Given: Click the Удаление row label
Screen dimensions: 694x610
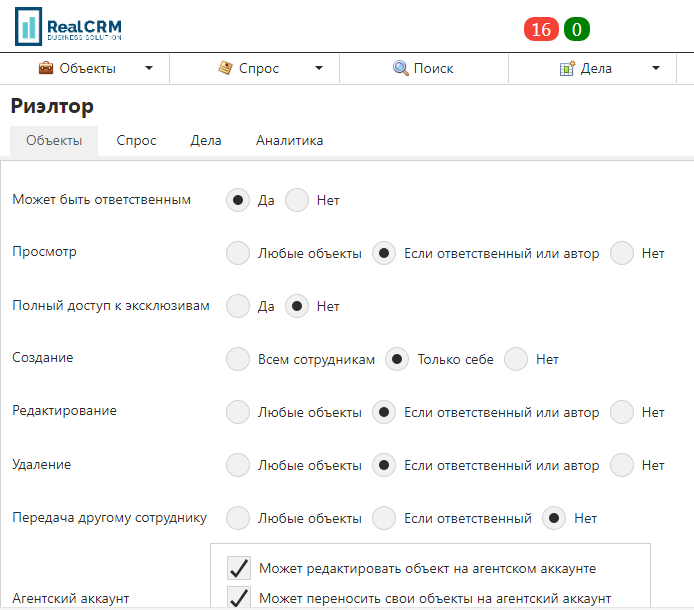Looking at the screenshot, I should pos(42,464).
